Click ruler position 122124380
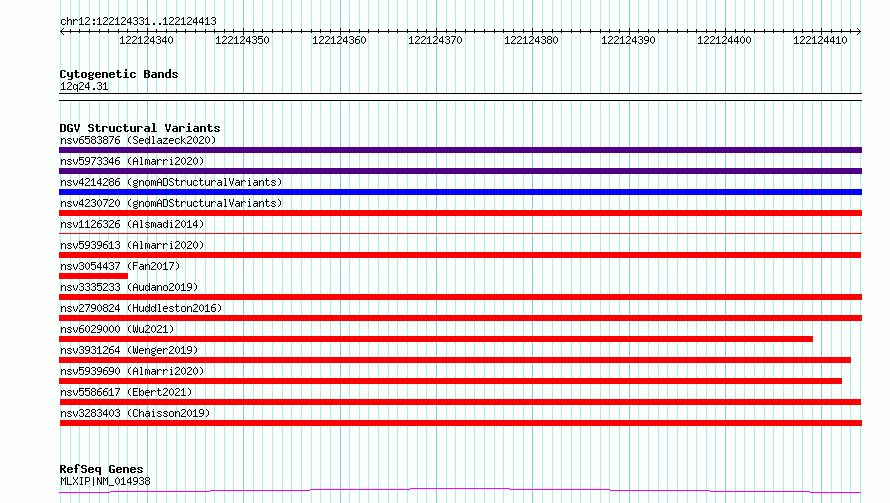This screenshot has height=503, width=890. [531, 40]
